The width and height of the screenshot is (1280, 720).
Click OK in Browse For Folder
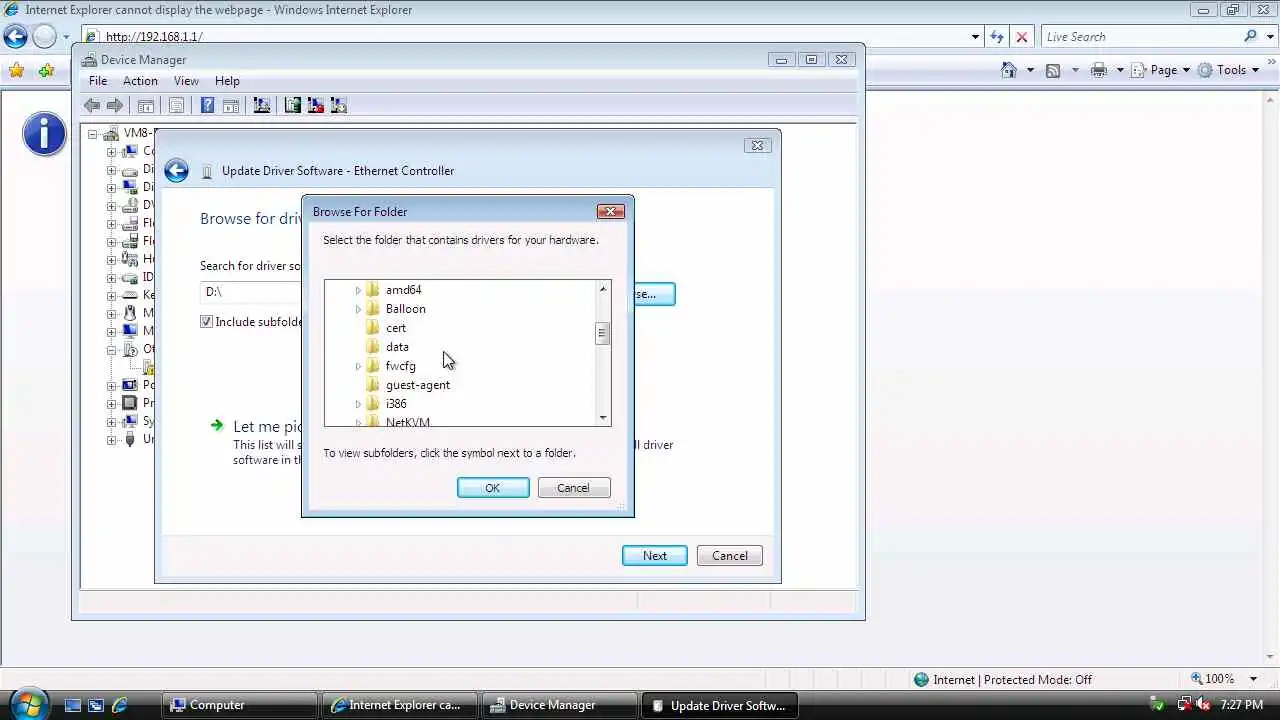[493, 488]
